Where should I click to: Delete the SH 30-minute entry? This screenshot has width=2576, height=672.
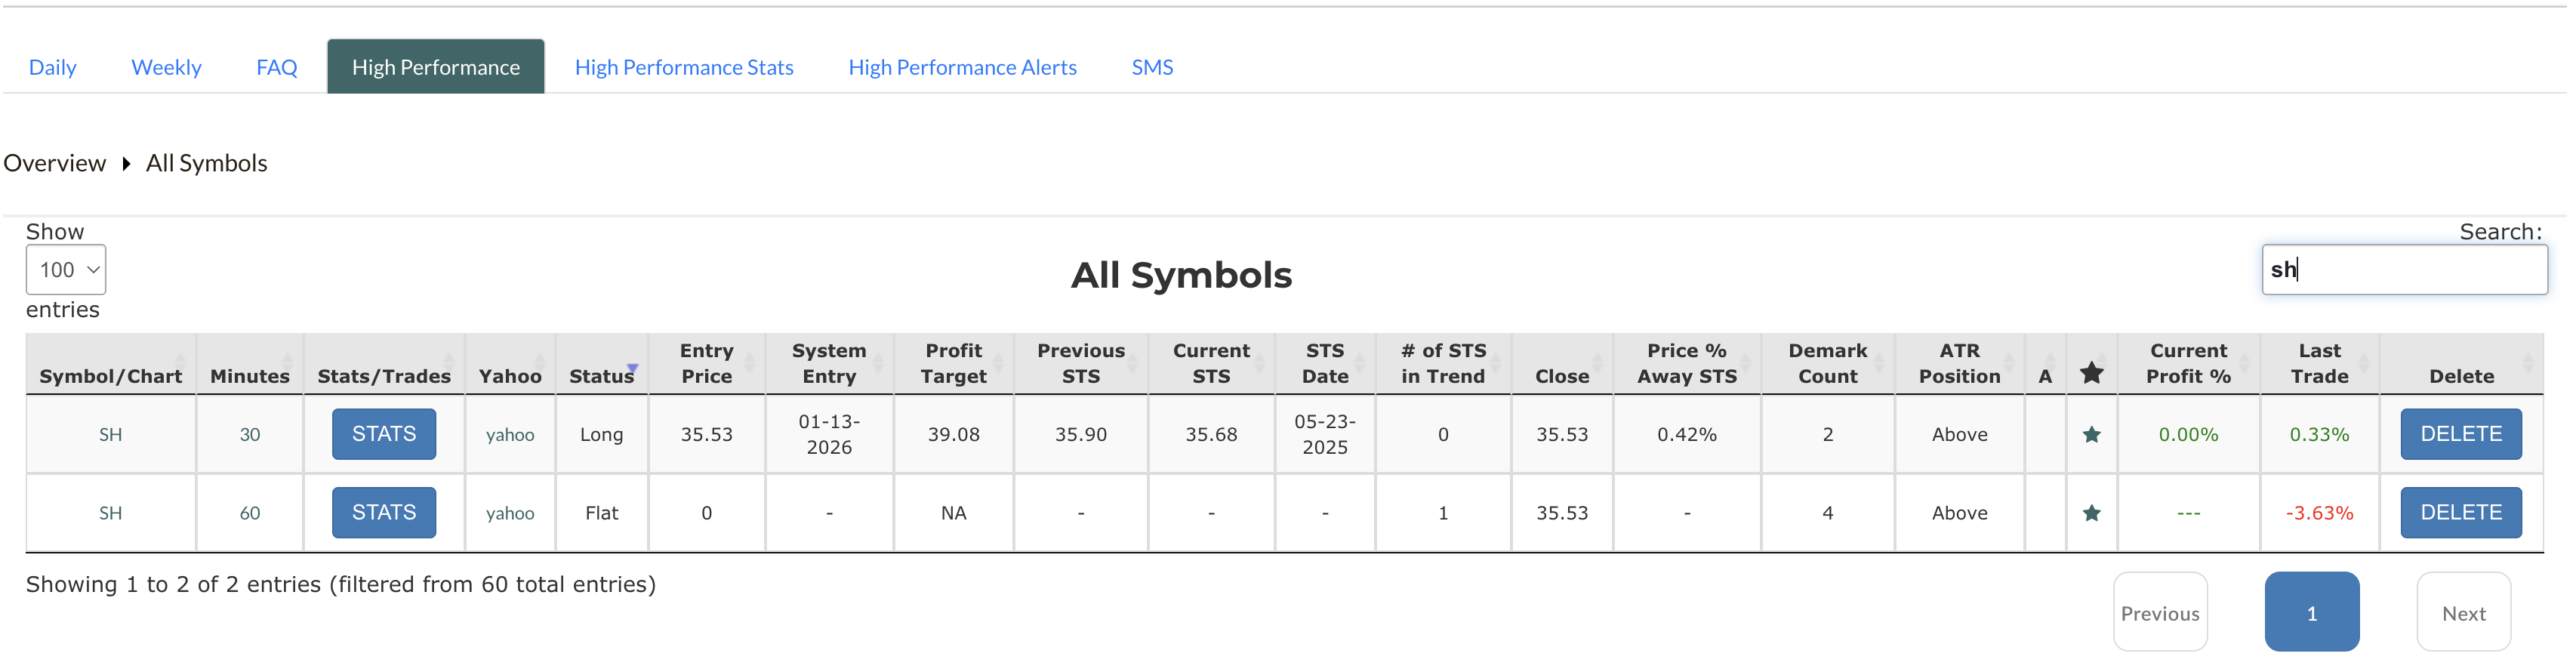(x=2460, y=434)
